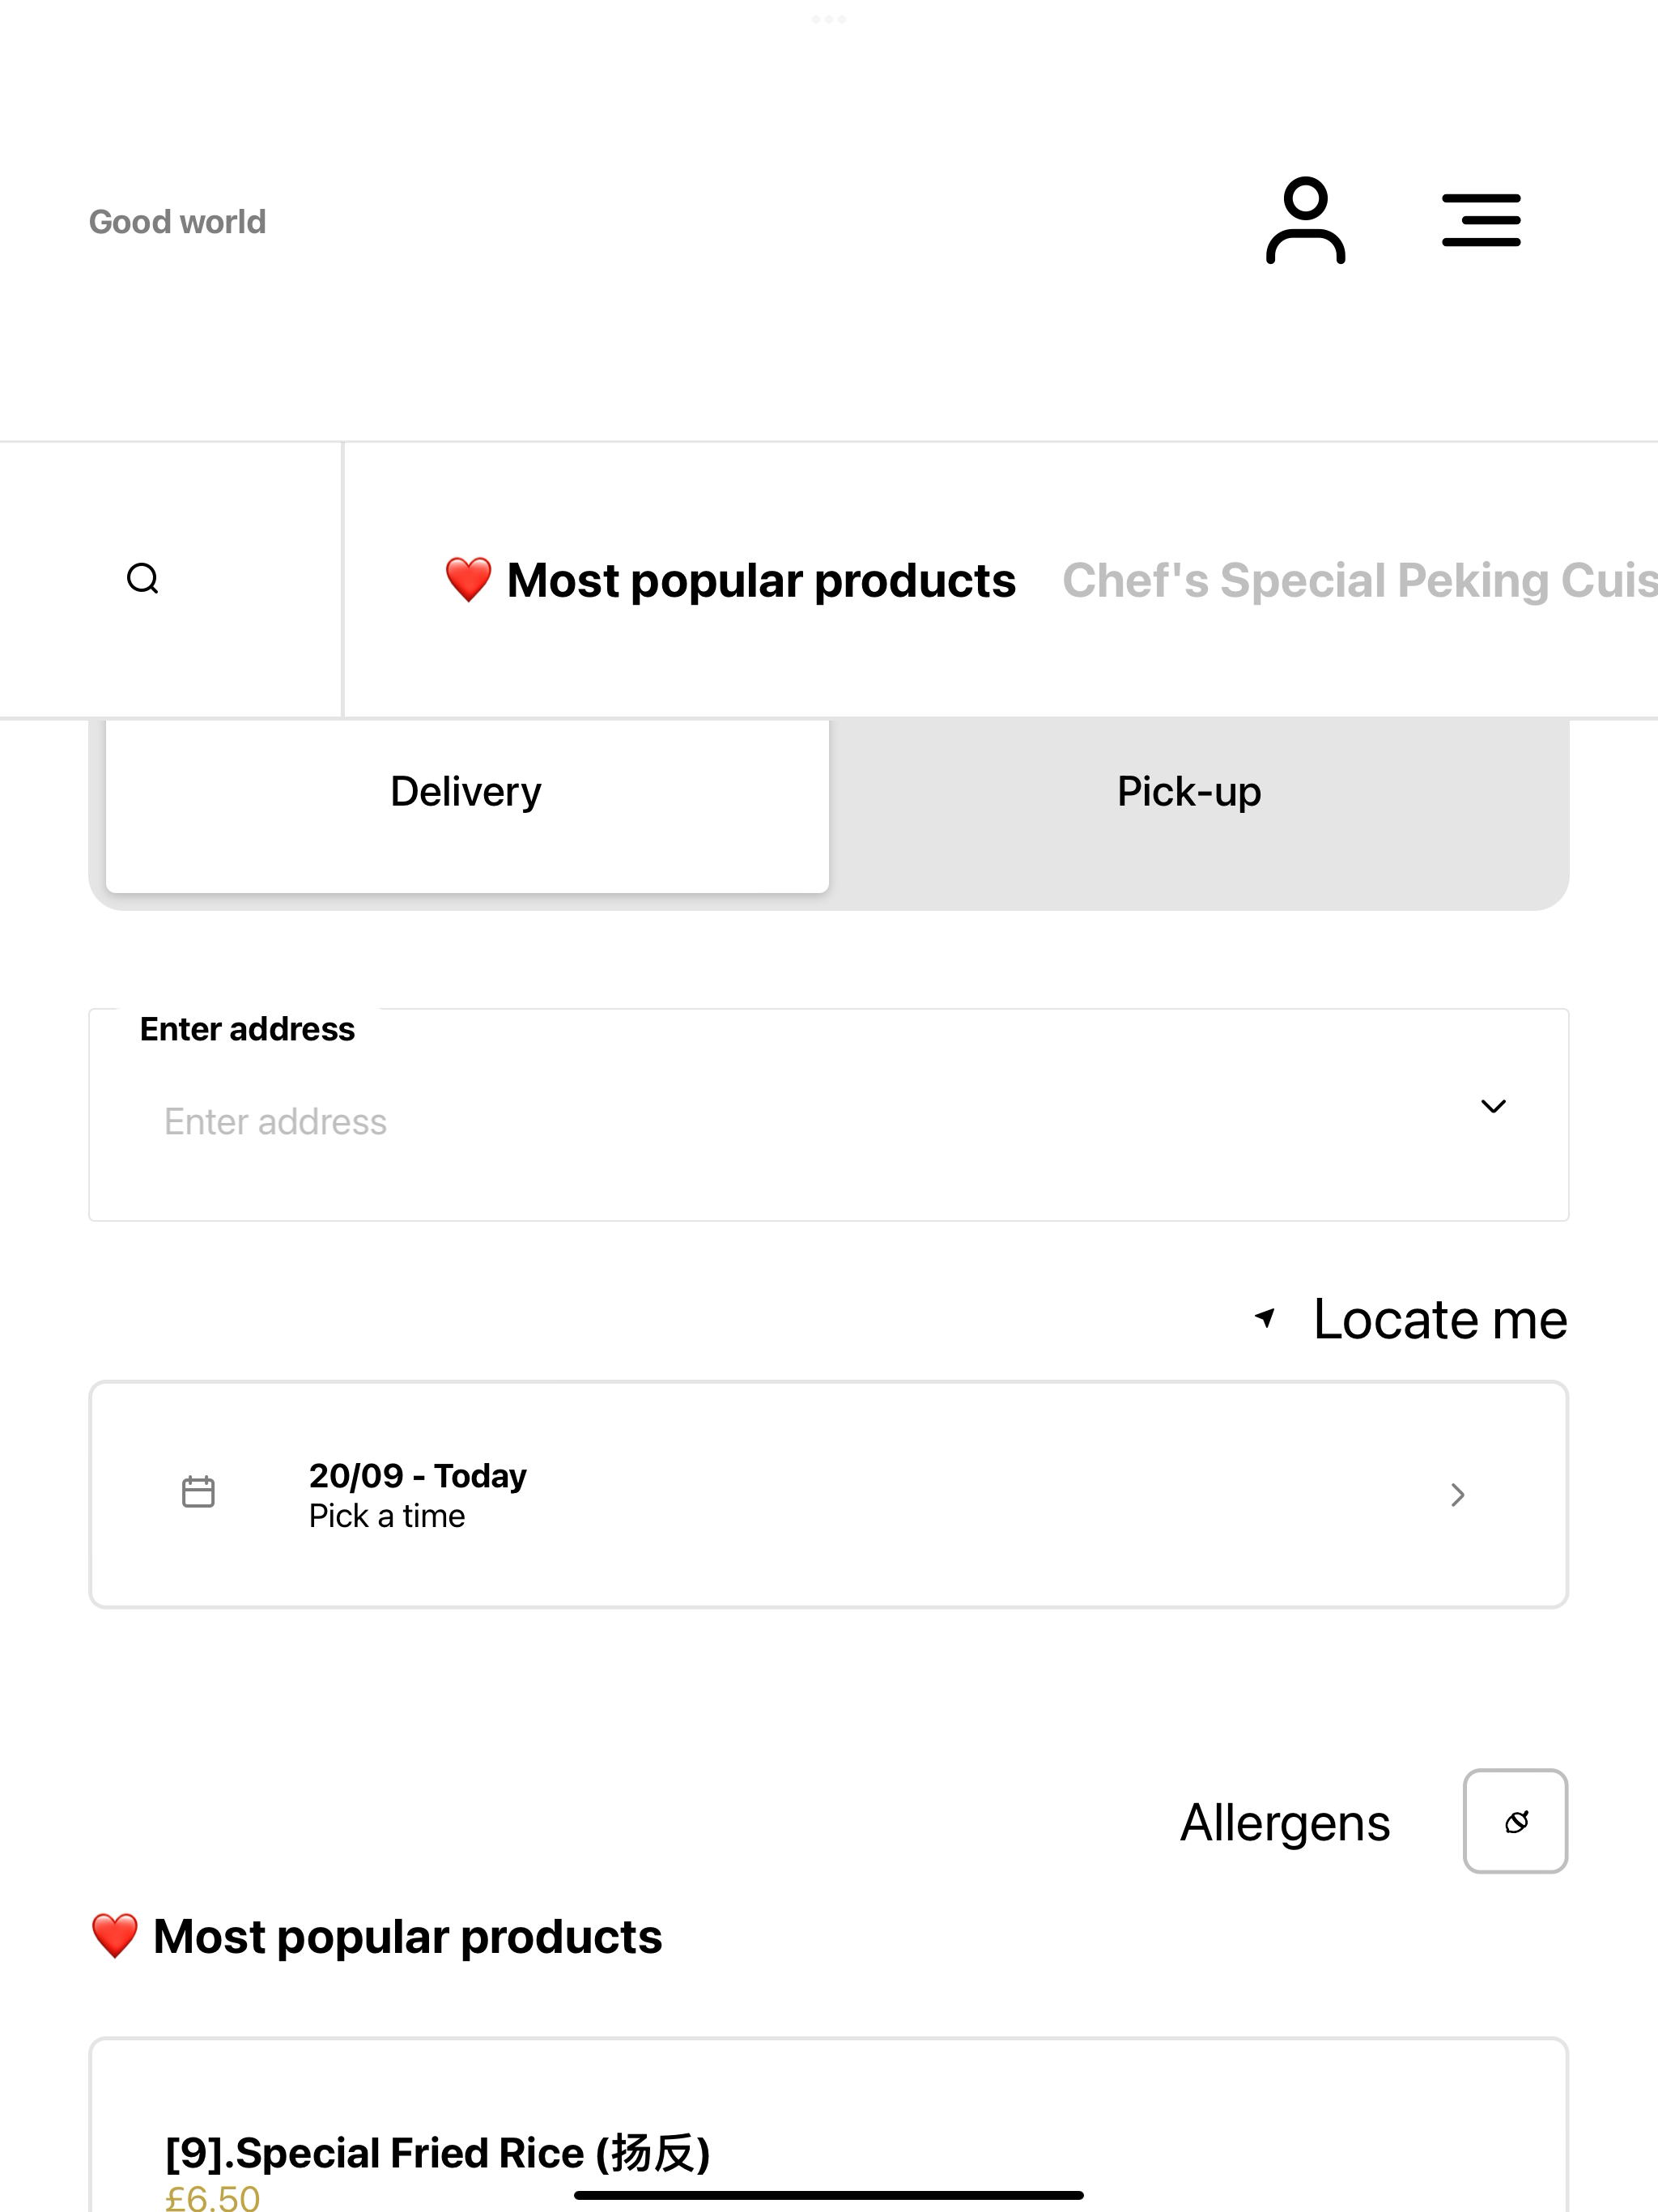Focus the Enter address input field
This screenshot has height=2212, width=1658.
[800, 1122]
